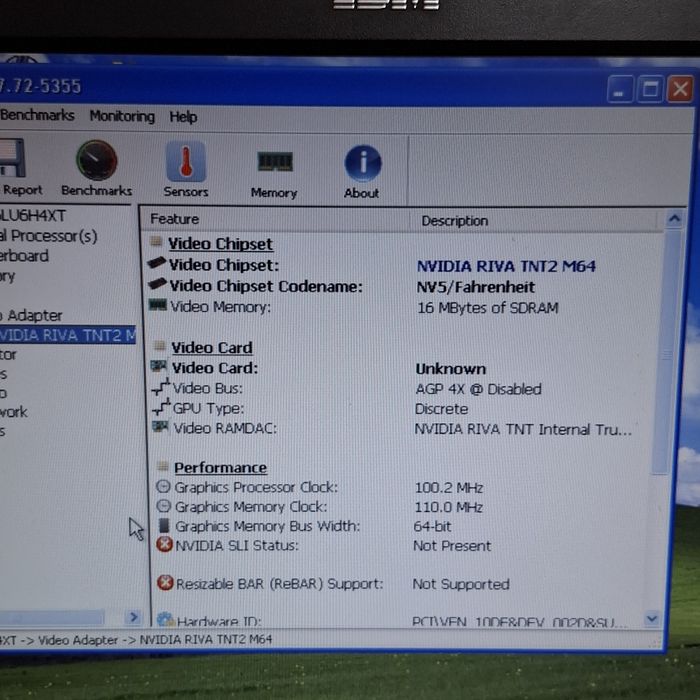Open the Benchmarks toolbar gauge icon
This screenshot has width=700, height=700.
click(96, 160)
